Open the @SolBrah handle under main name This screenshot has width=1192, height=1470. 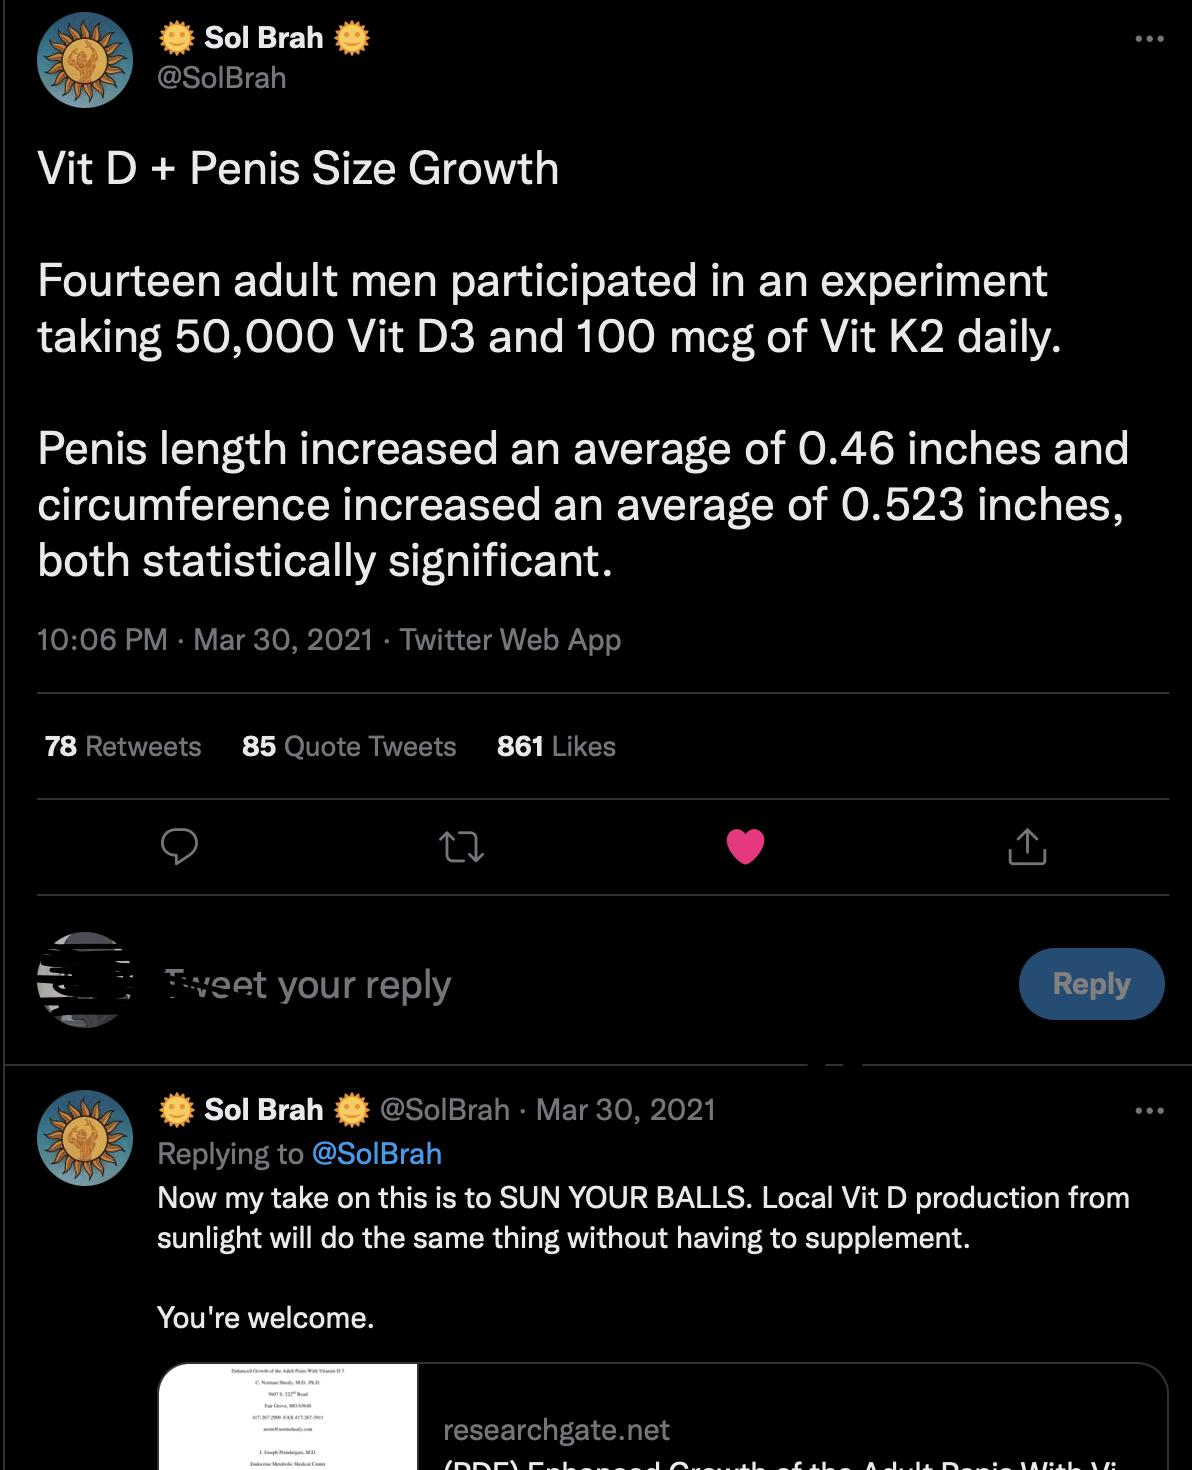222,78
